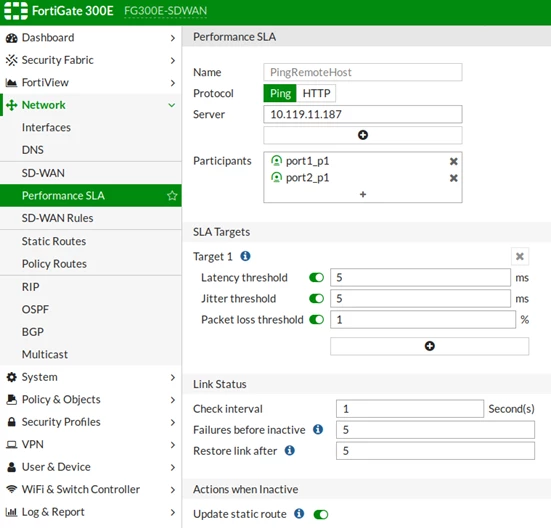Image resolution: width=551 pixels, height=528 pixels.
Task: Add another server with the plus icon
Action: [363, 135]
